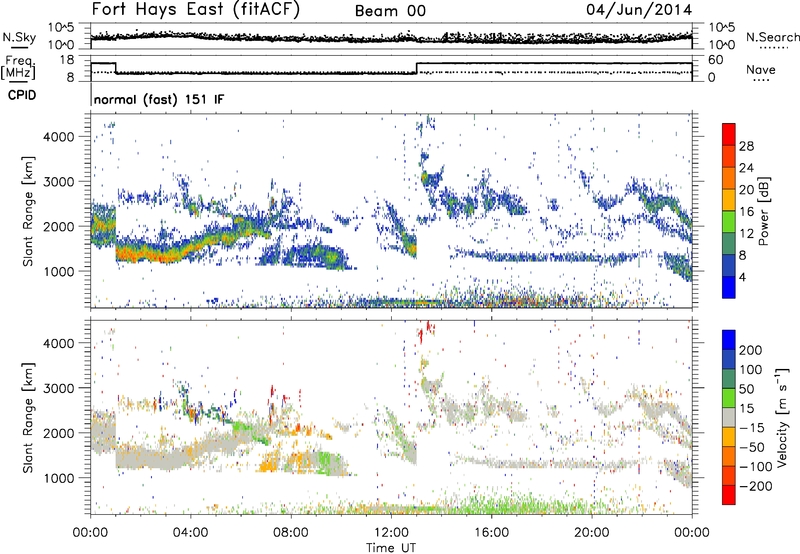The width and height of the screenshot is (800, 554).
Task: Click the date '04/Jun/2014'
Action: (x=639, y=10)
